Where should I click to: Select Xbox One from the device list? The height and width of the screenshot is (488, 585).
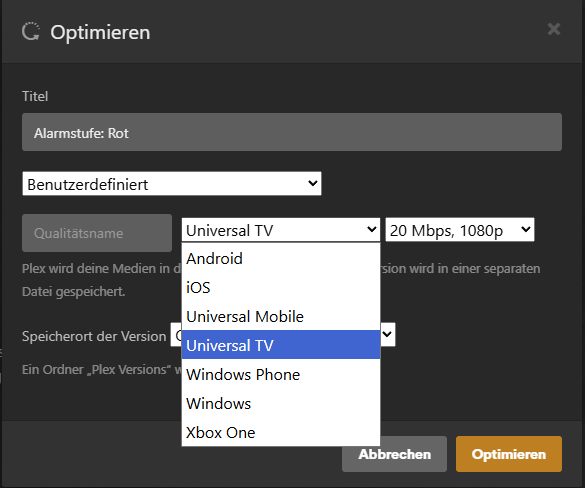[281, 432]
